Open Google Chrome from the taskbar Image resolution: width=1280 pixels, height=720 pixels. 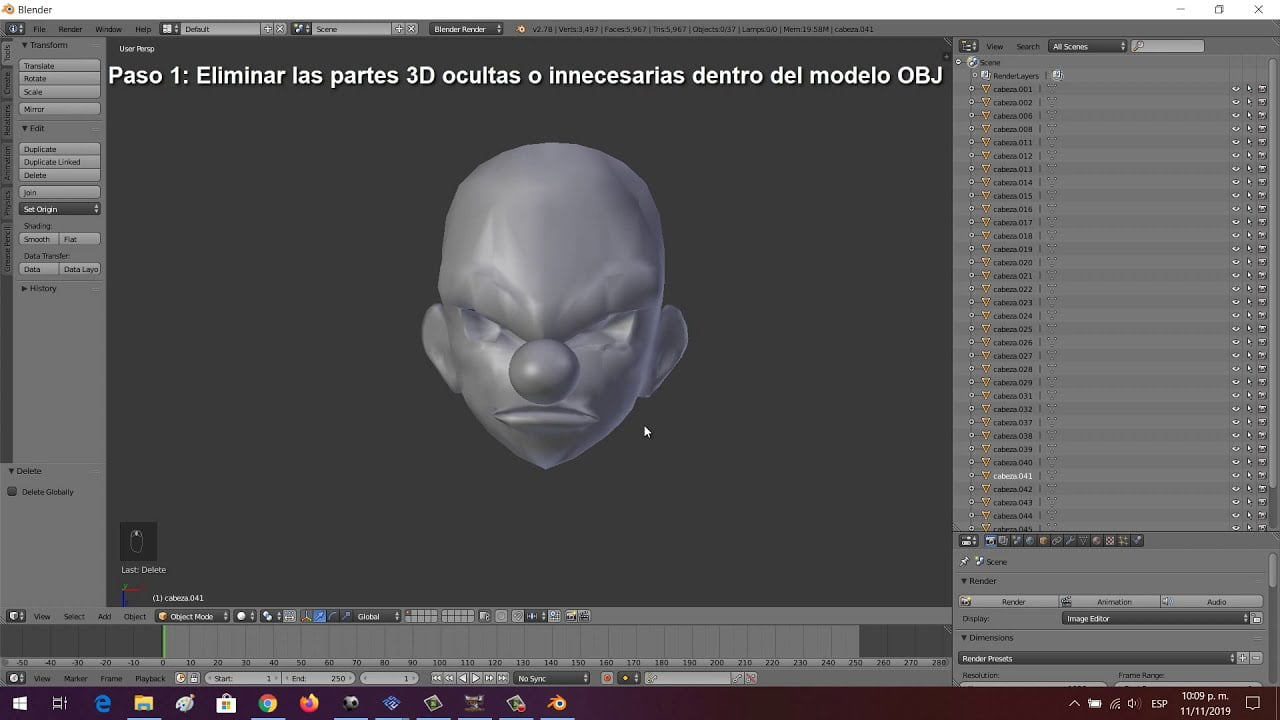tap(267, 704)
